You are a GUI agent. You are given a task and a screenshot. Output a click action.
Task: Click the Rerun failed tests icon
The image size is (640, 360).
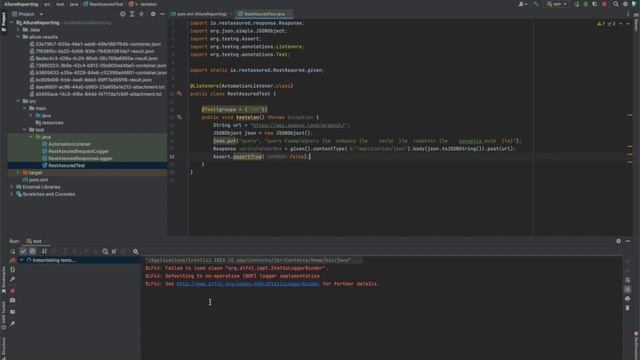point(13,260)
